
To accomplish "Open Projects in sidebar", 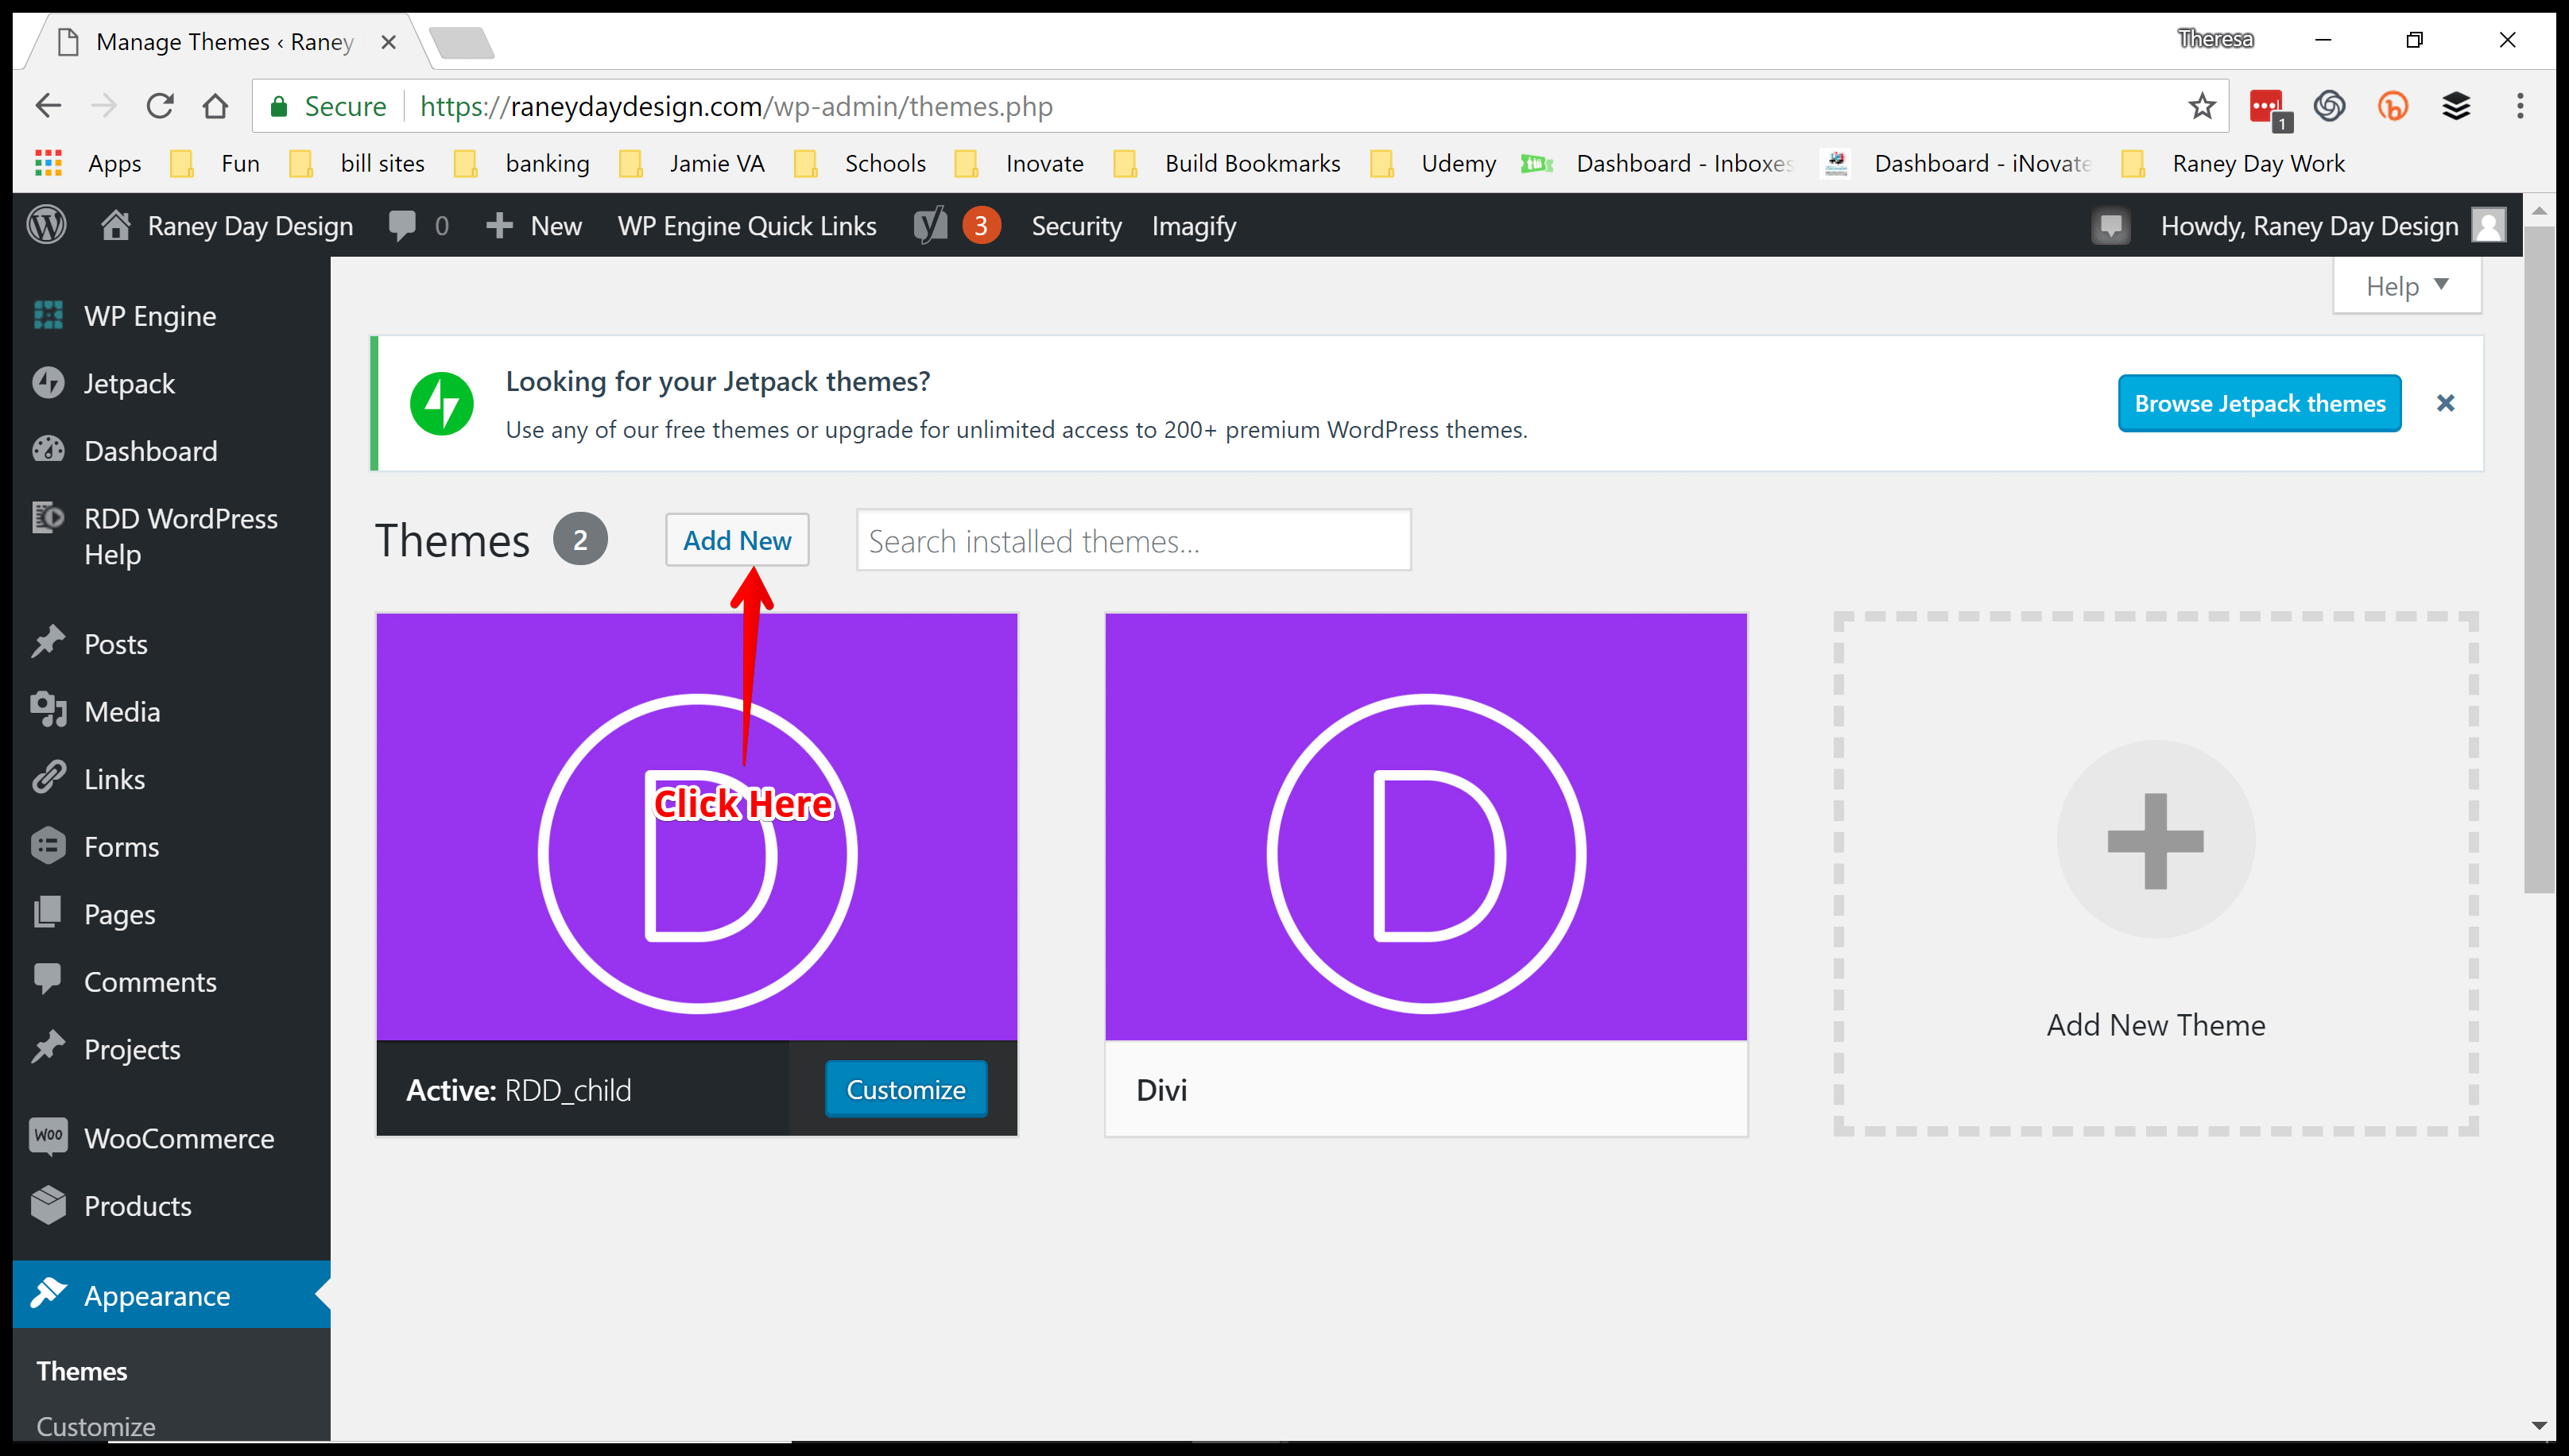I will pos(171,1049).
